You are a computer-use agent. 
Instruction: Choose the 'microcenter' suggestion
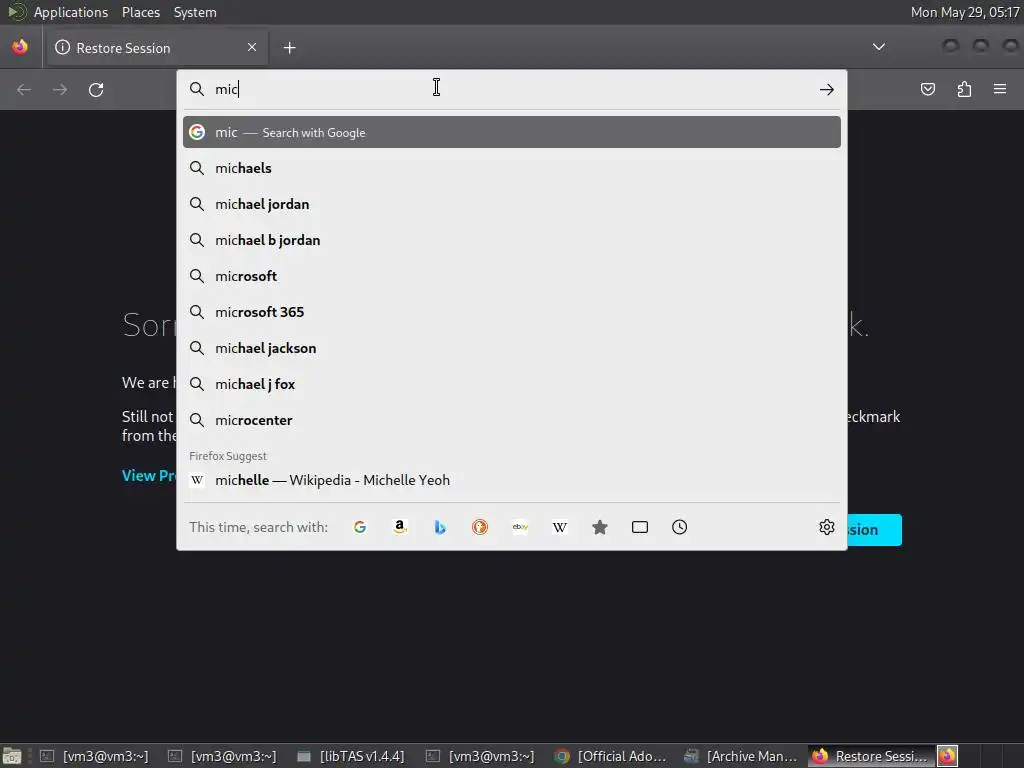coord(511,420)
